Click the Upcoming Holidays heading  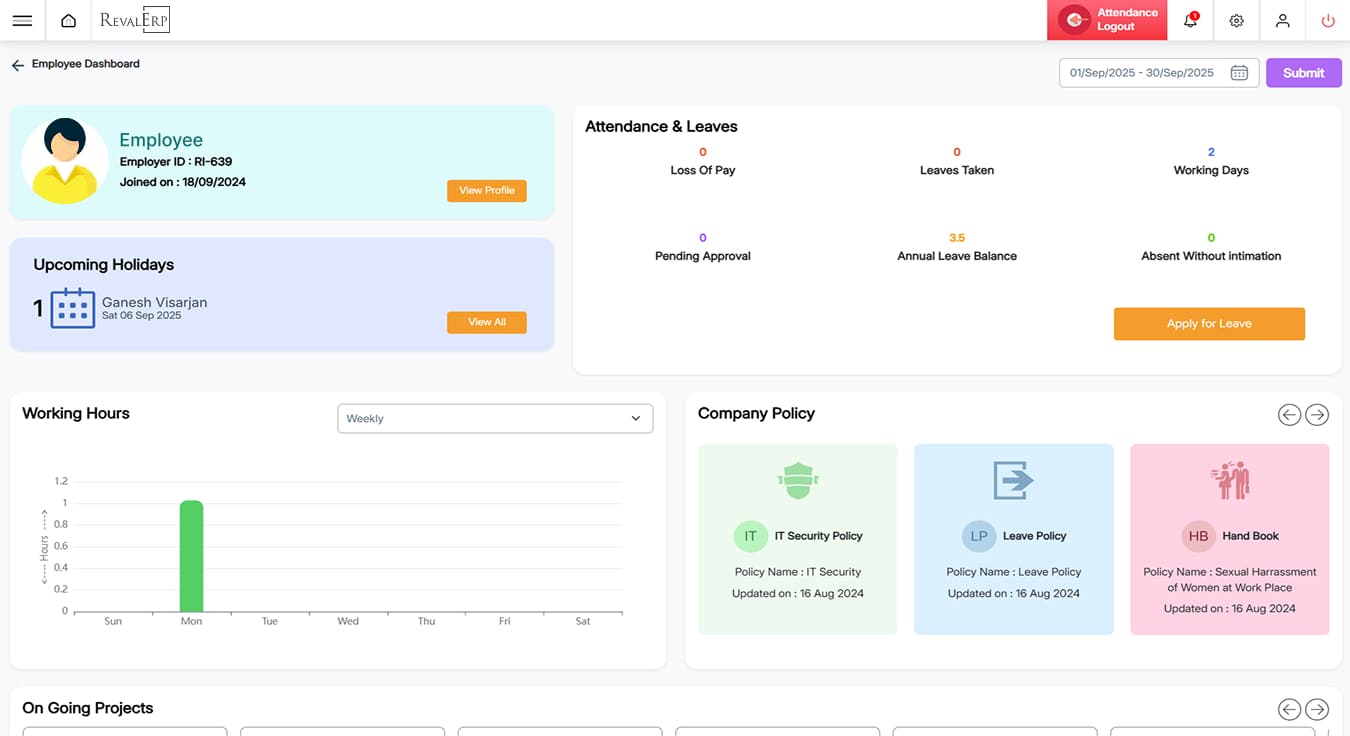(x=104, y=265)
